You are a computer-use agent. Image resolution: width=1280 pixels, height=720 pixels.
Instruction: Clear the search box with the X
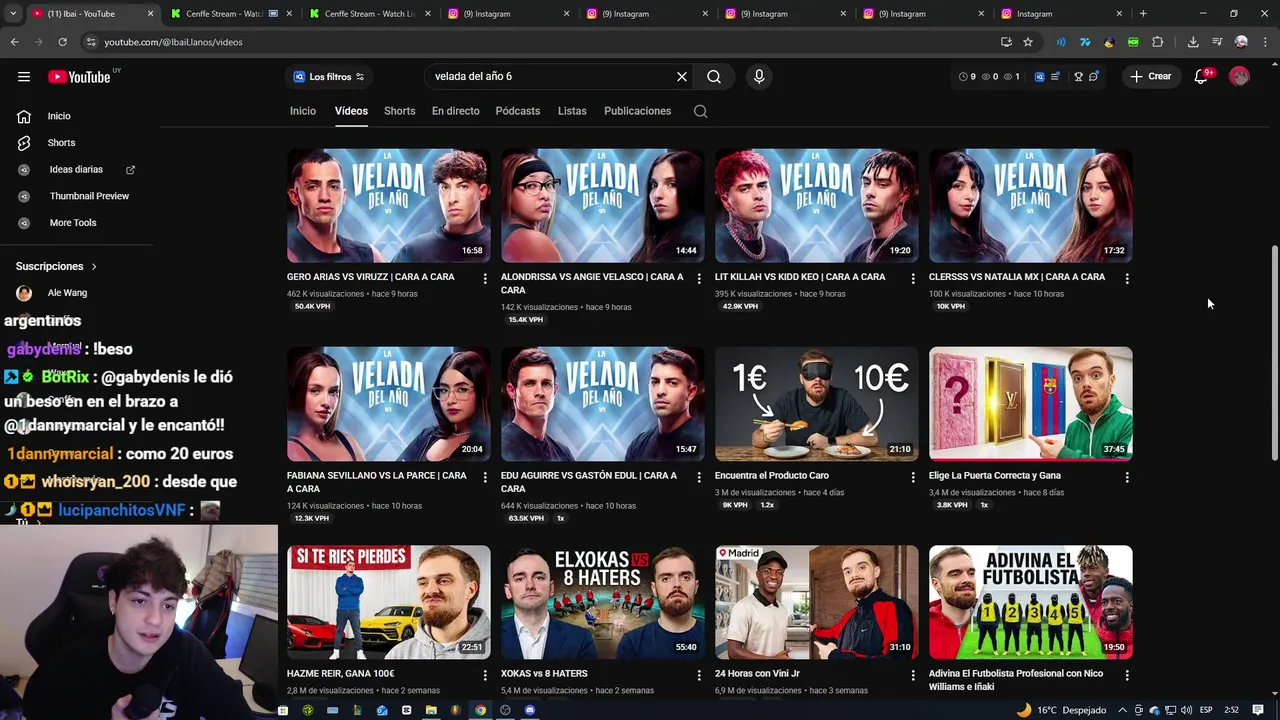[682, 77]
